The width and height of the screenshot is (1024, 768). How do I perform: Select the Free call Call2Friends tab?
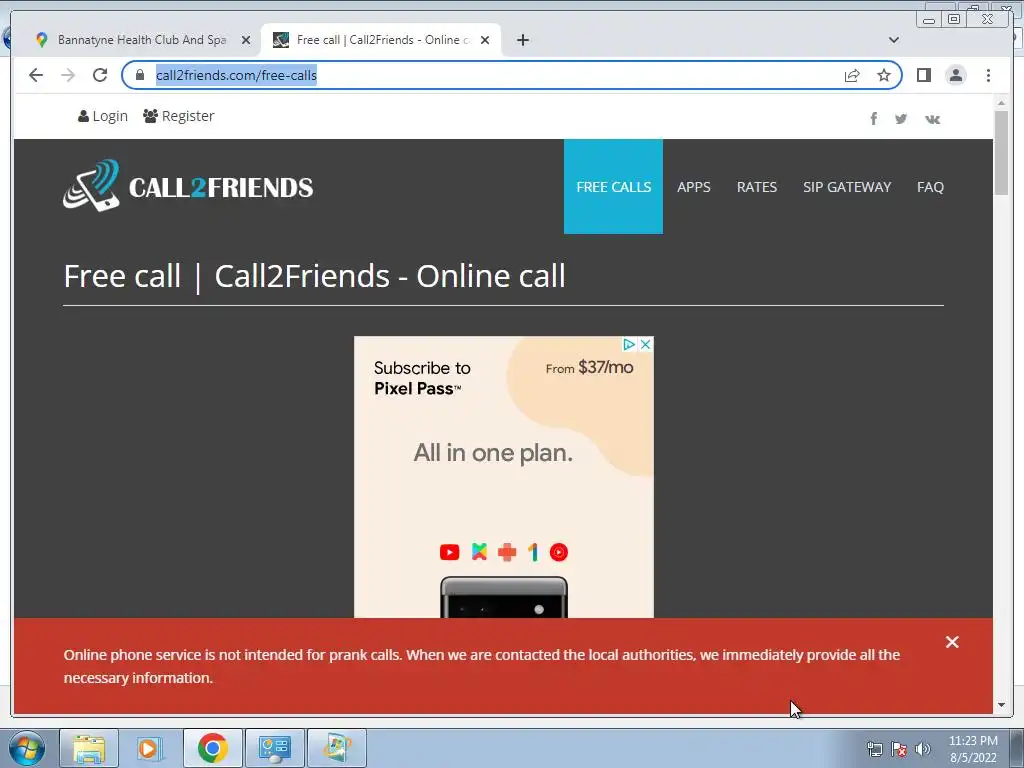click(381, 40)
